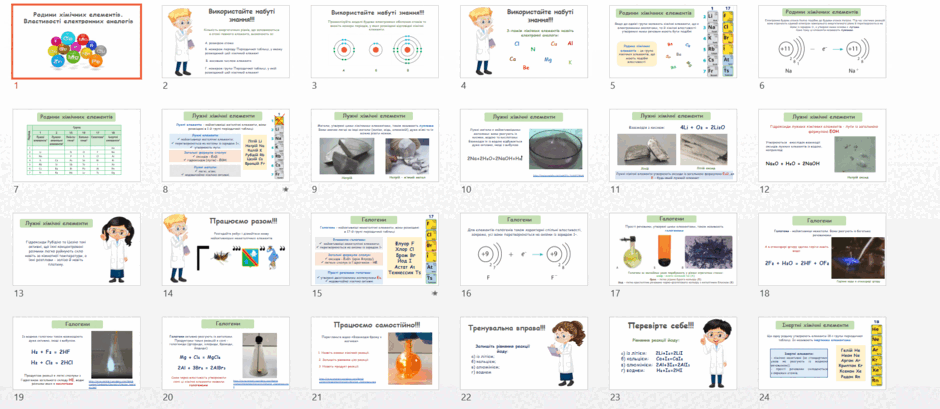
Task: Choose slide 13 with the girl scientist
Action: coord(77,249)
